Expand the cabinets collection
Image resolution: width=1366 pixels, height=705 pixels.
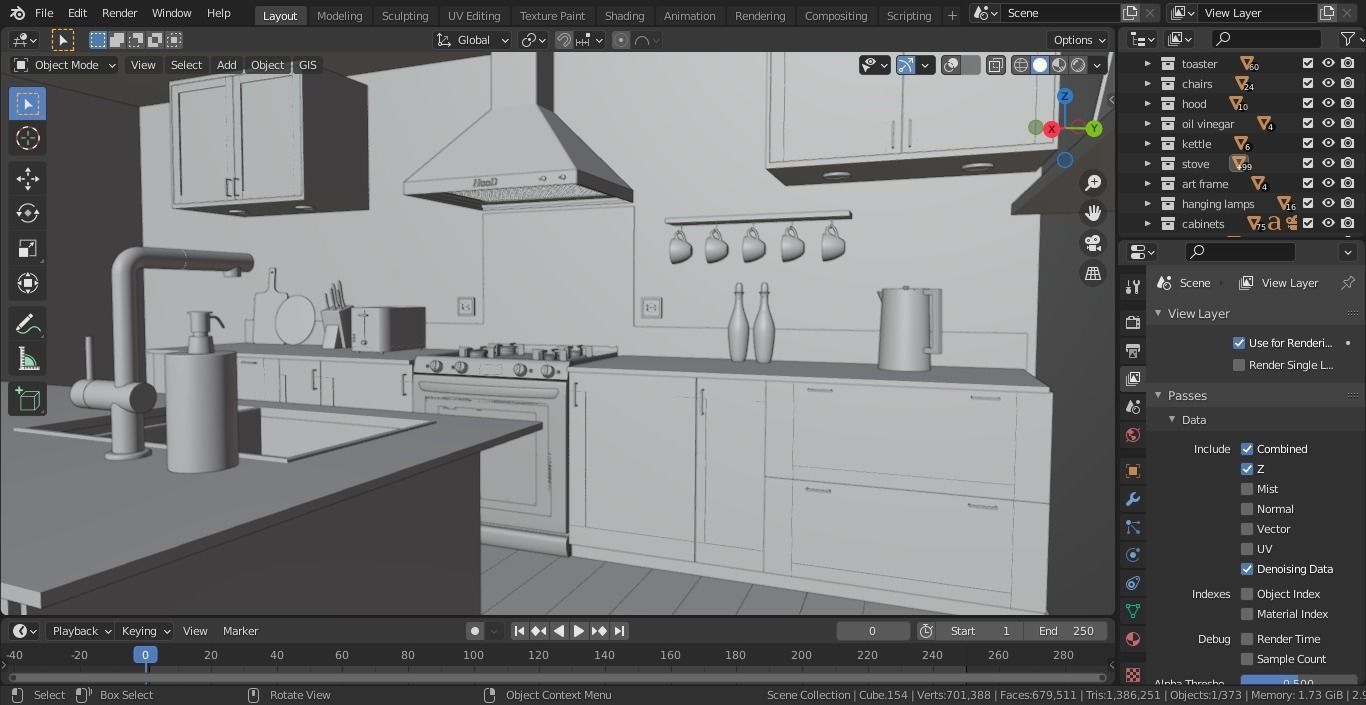[1148, 224]
